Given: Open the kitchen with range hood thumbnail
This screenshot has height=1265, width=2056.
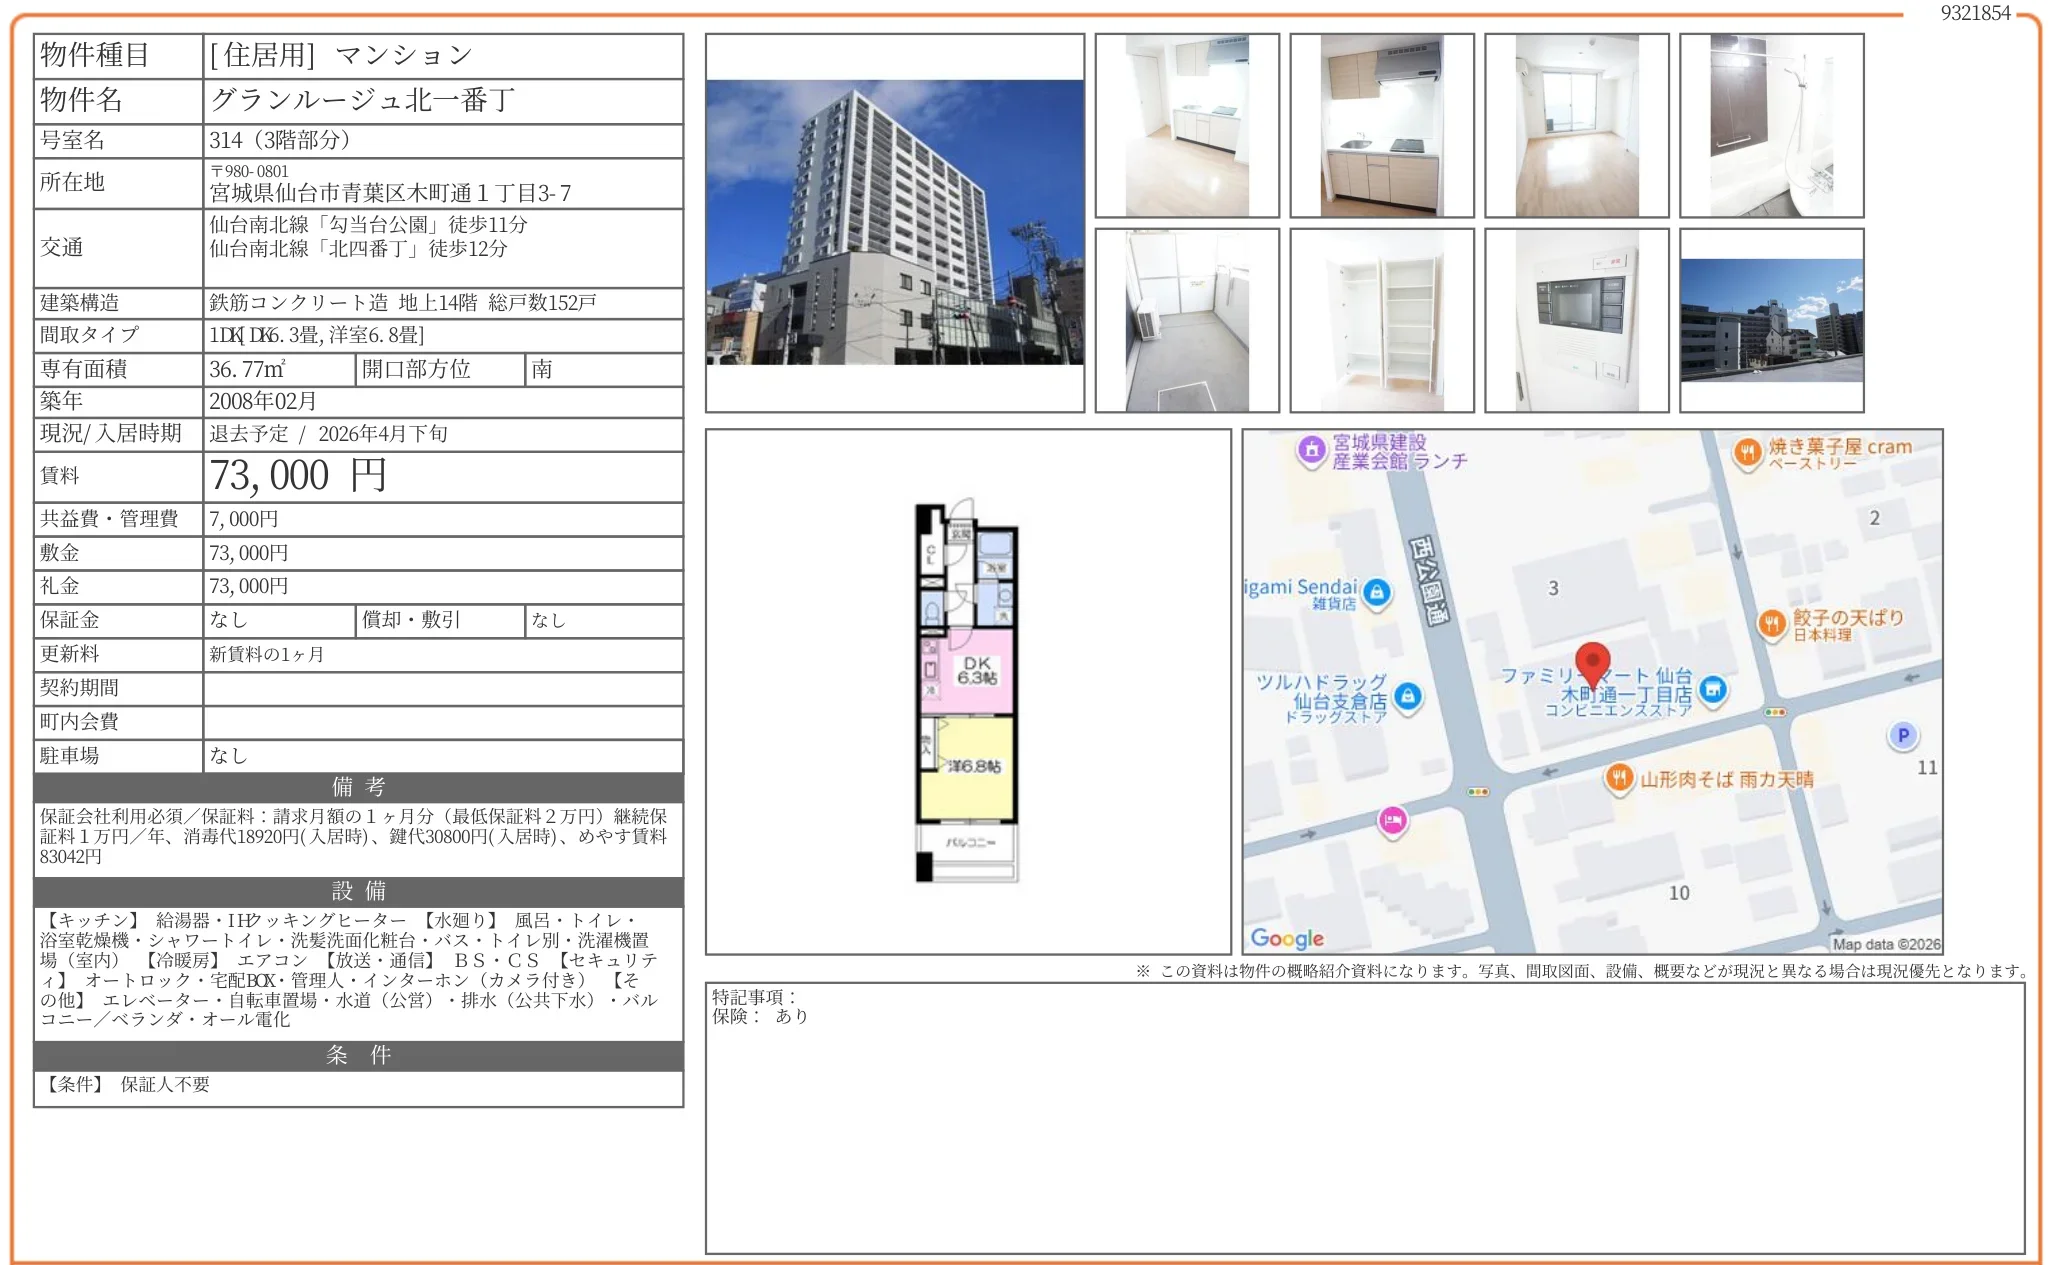Looking at the screenshot, I should click(x=1381, y=125).
